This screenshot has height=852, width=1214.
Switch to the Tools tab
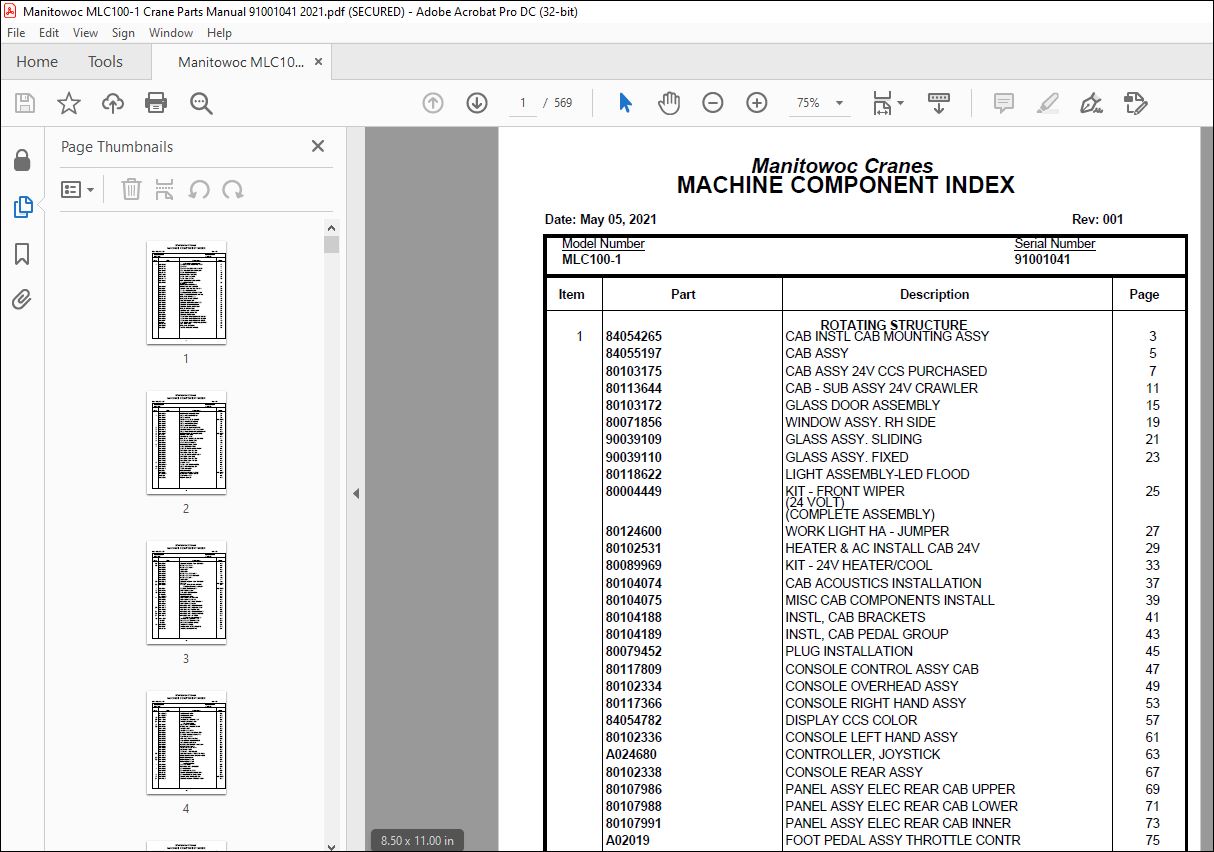point(105,62)
